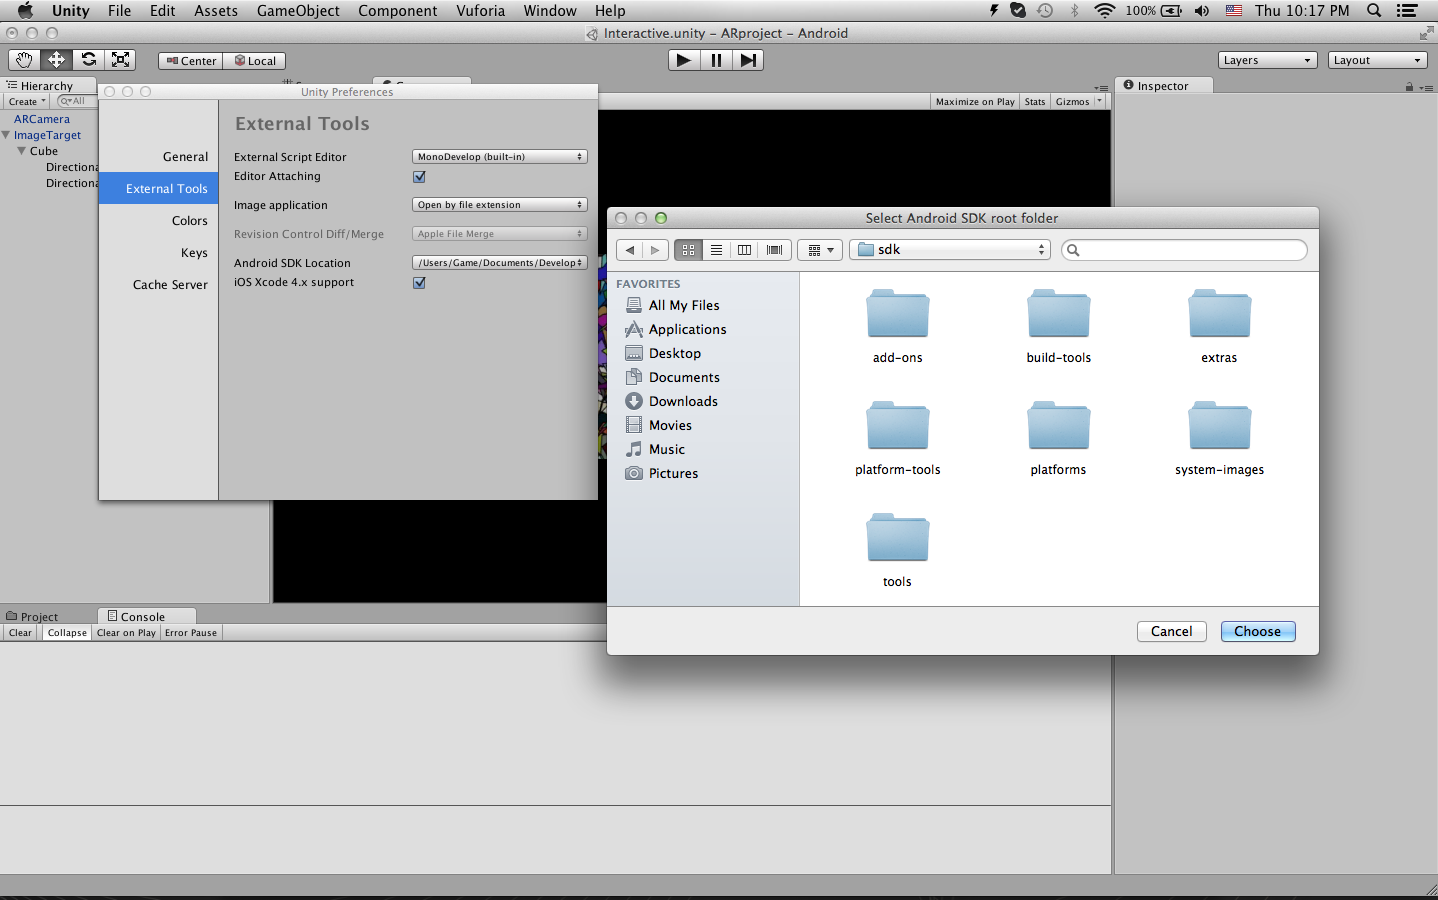Viewport: 1438px width, 900px height.
Task: Switch file dialog to cover flow view
Action: tap(775, 250)
